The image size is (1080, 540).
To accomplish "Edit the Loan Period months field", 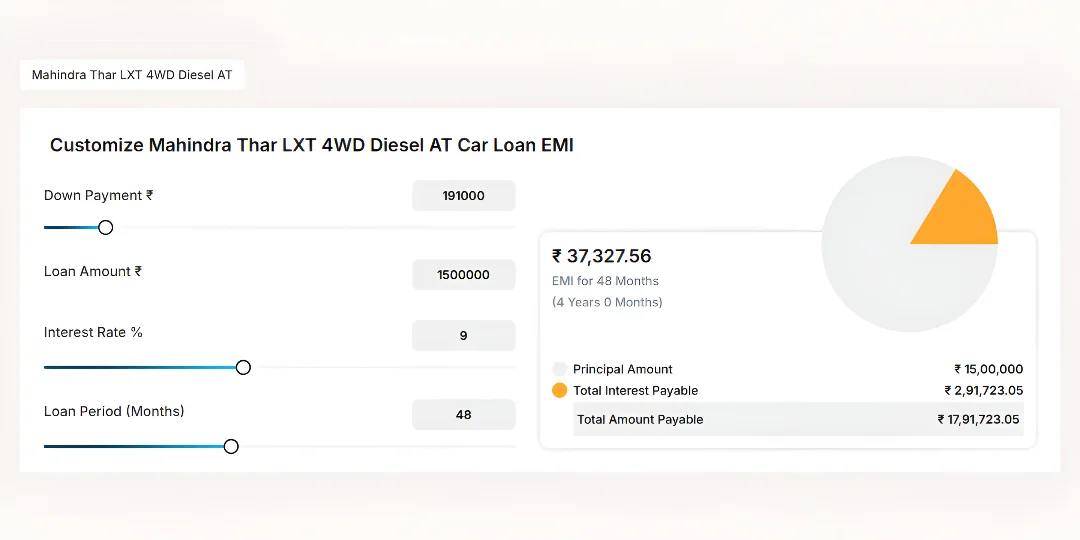I will pyautogui.click(x=463, y=414).
